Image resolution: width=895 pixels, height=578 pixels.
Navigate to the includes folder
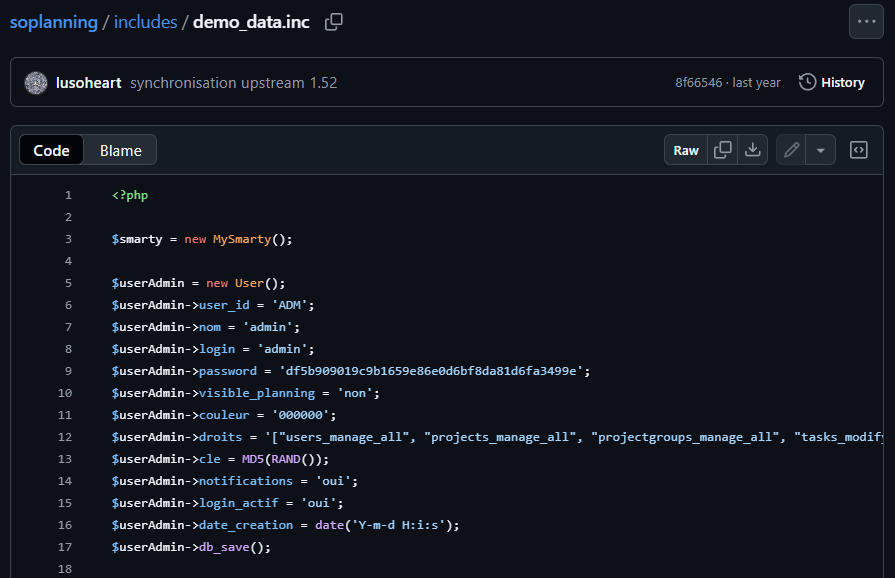click(x=145, y=22)
